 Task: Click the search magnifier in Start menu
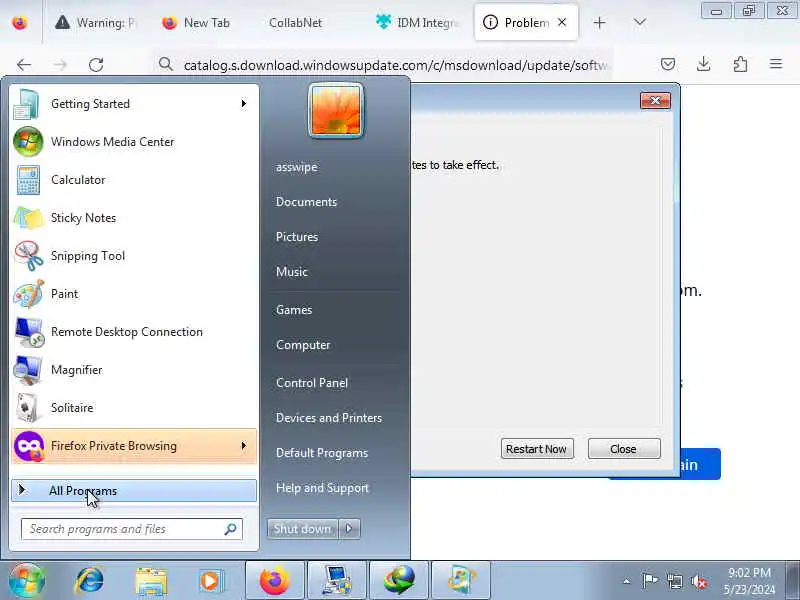(231, 529)
